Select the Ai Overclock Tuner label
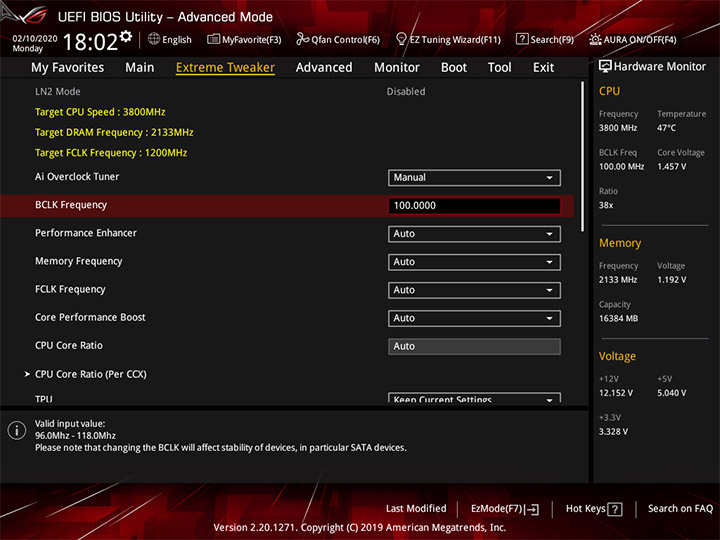 (77, 177)
